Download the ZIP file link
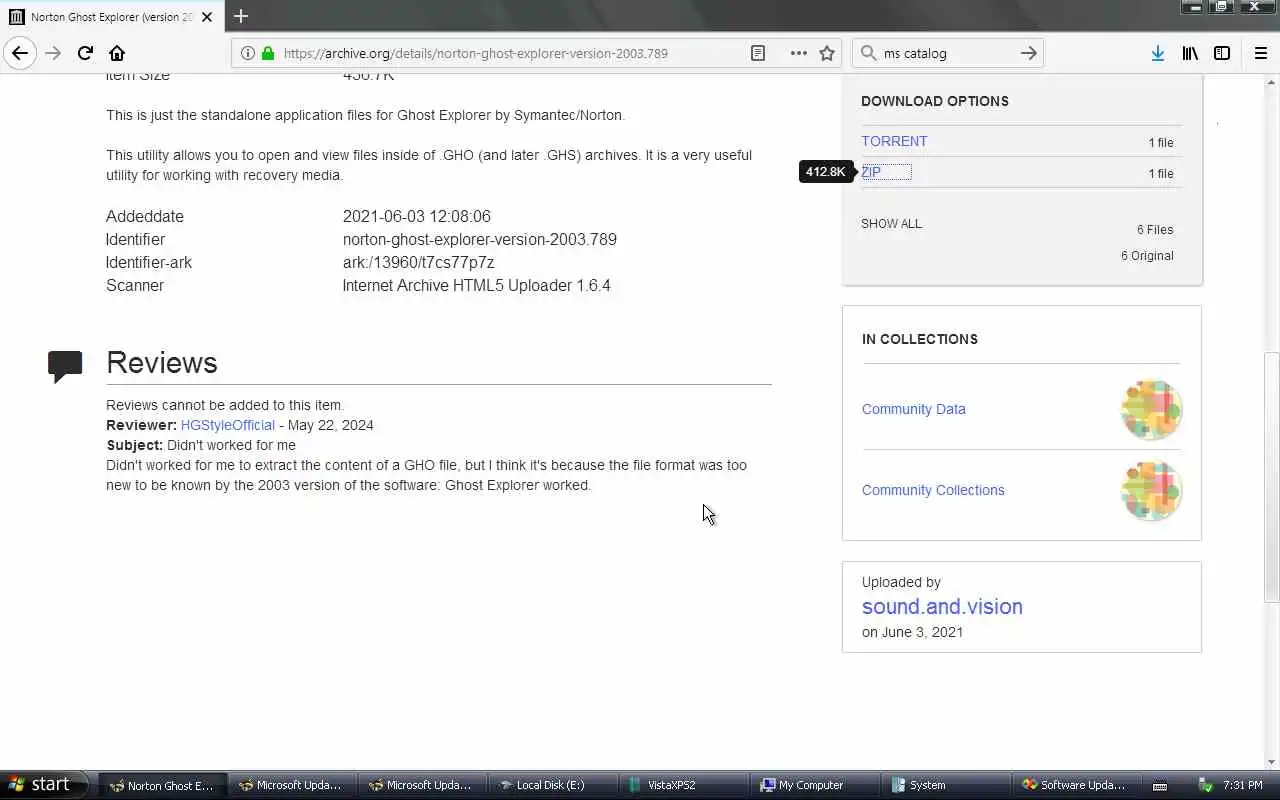This screenshot has width=1280, height=800. [x=871, y=172]
